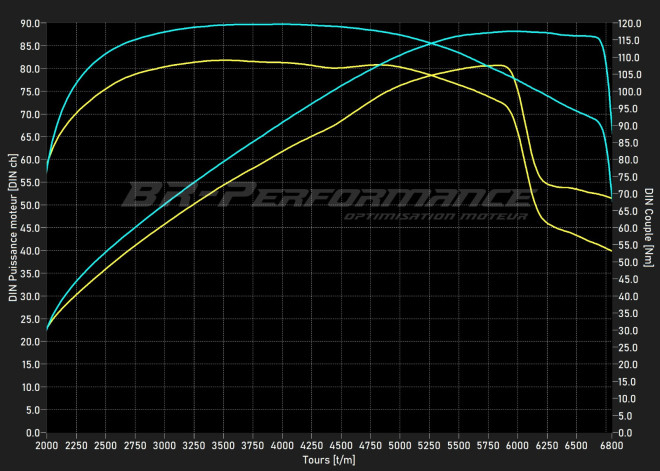Select 100.0 on the right torque axis
Image resolution: width=660 pixels, height=471 pixels.
point(628,92)
